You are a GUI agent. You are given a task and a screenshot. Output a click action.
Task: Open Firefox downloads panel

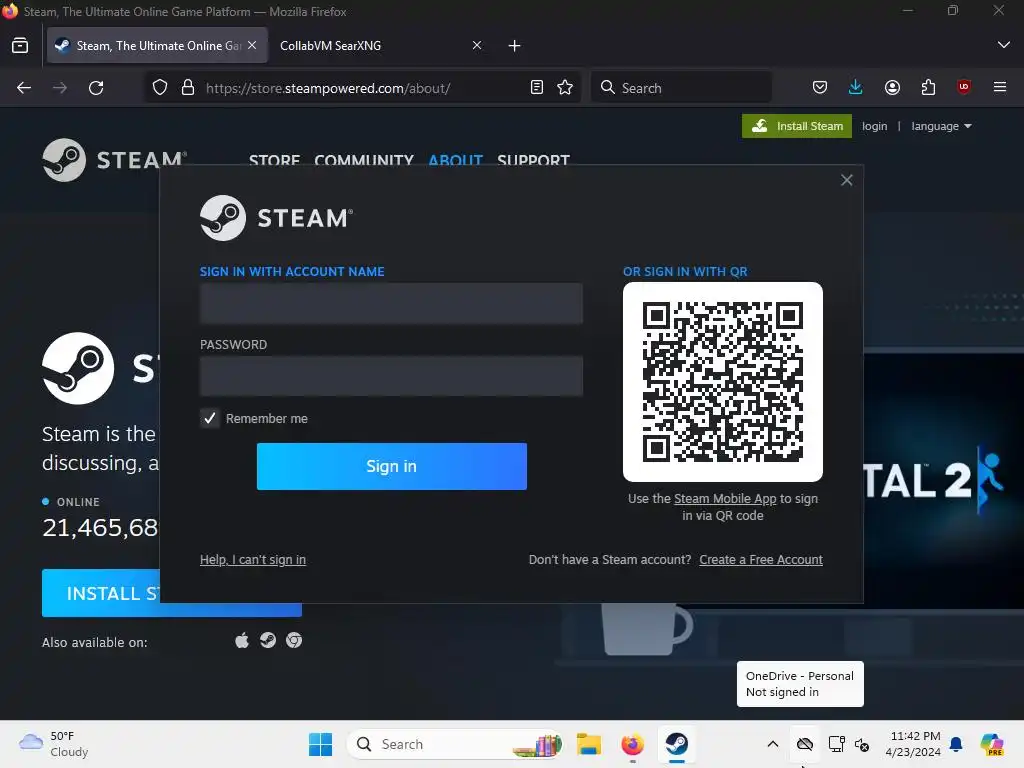856,88
